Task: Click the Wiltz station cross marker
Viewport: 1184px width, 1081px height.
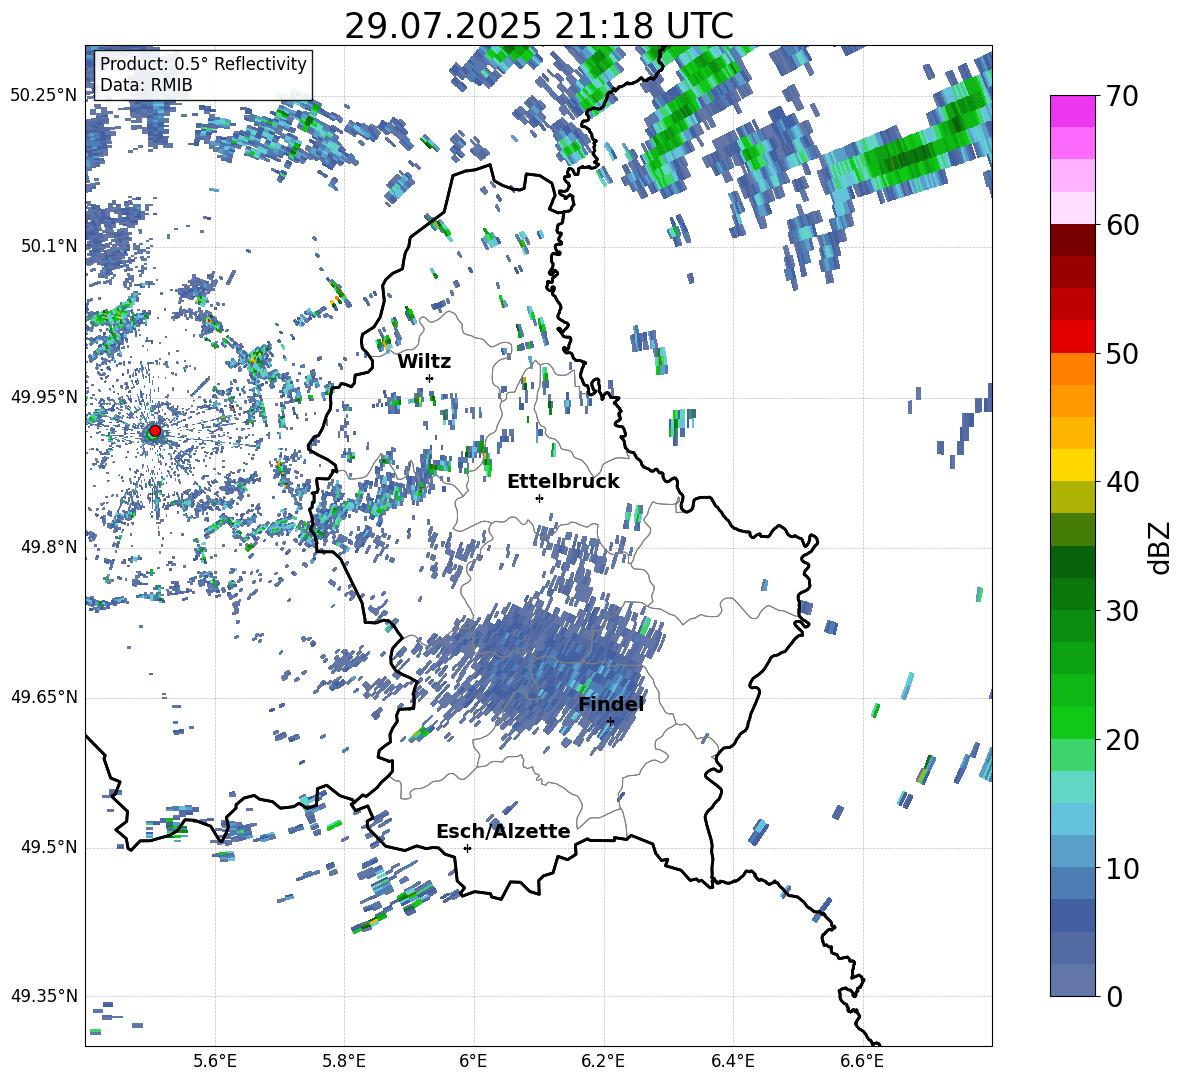Action: [430, 378]
